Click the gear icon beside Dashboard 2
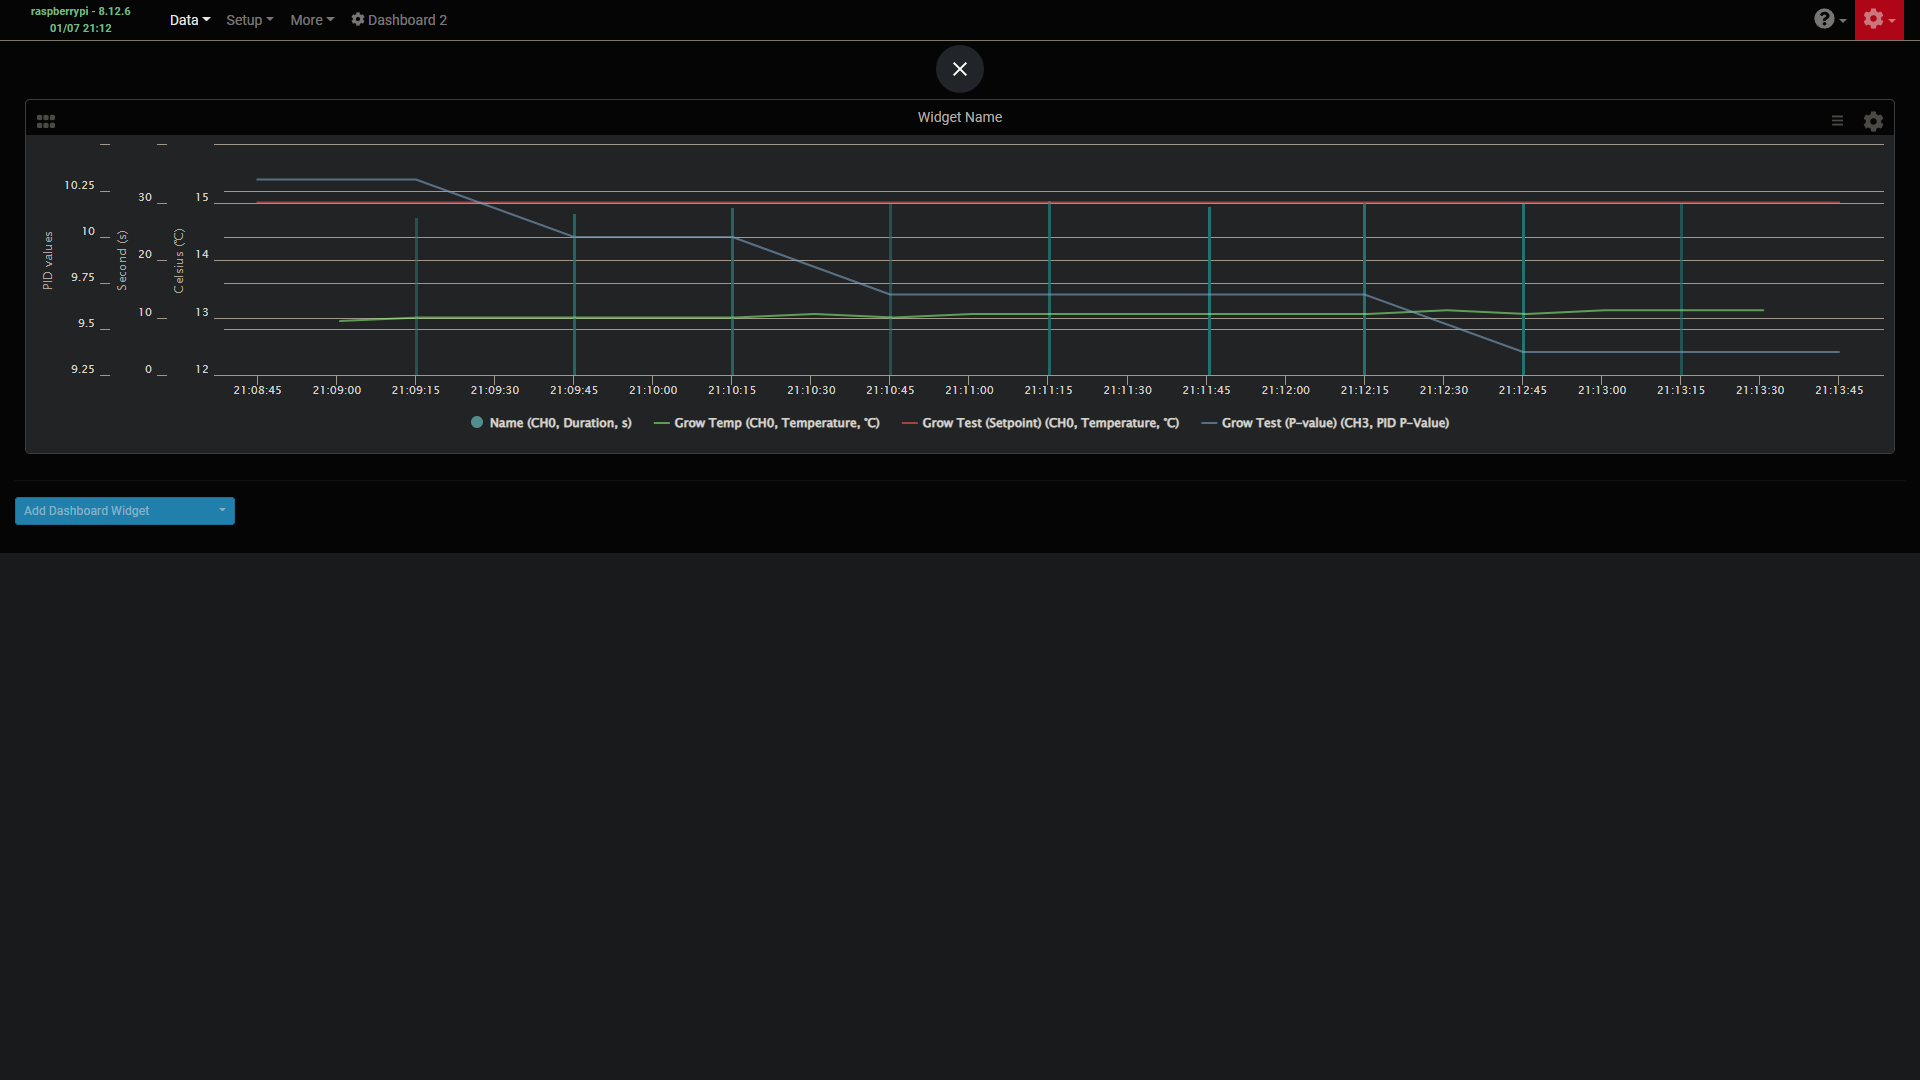 click(358, 19)
